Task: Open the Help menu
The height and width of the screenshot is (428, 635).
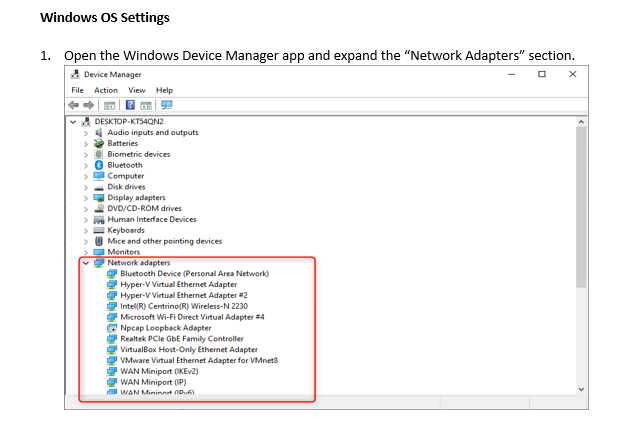Action: coord(164,90)
